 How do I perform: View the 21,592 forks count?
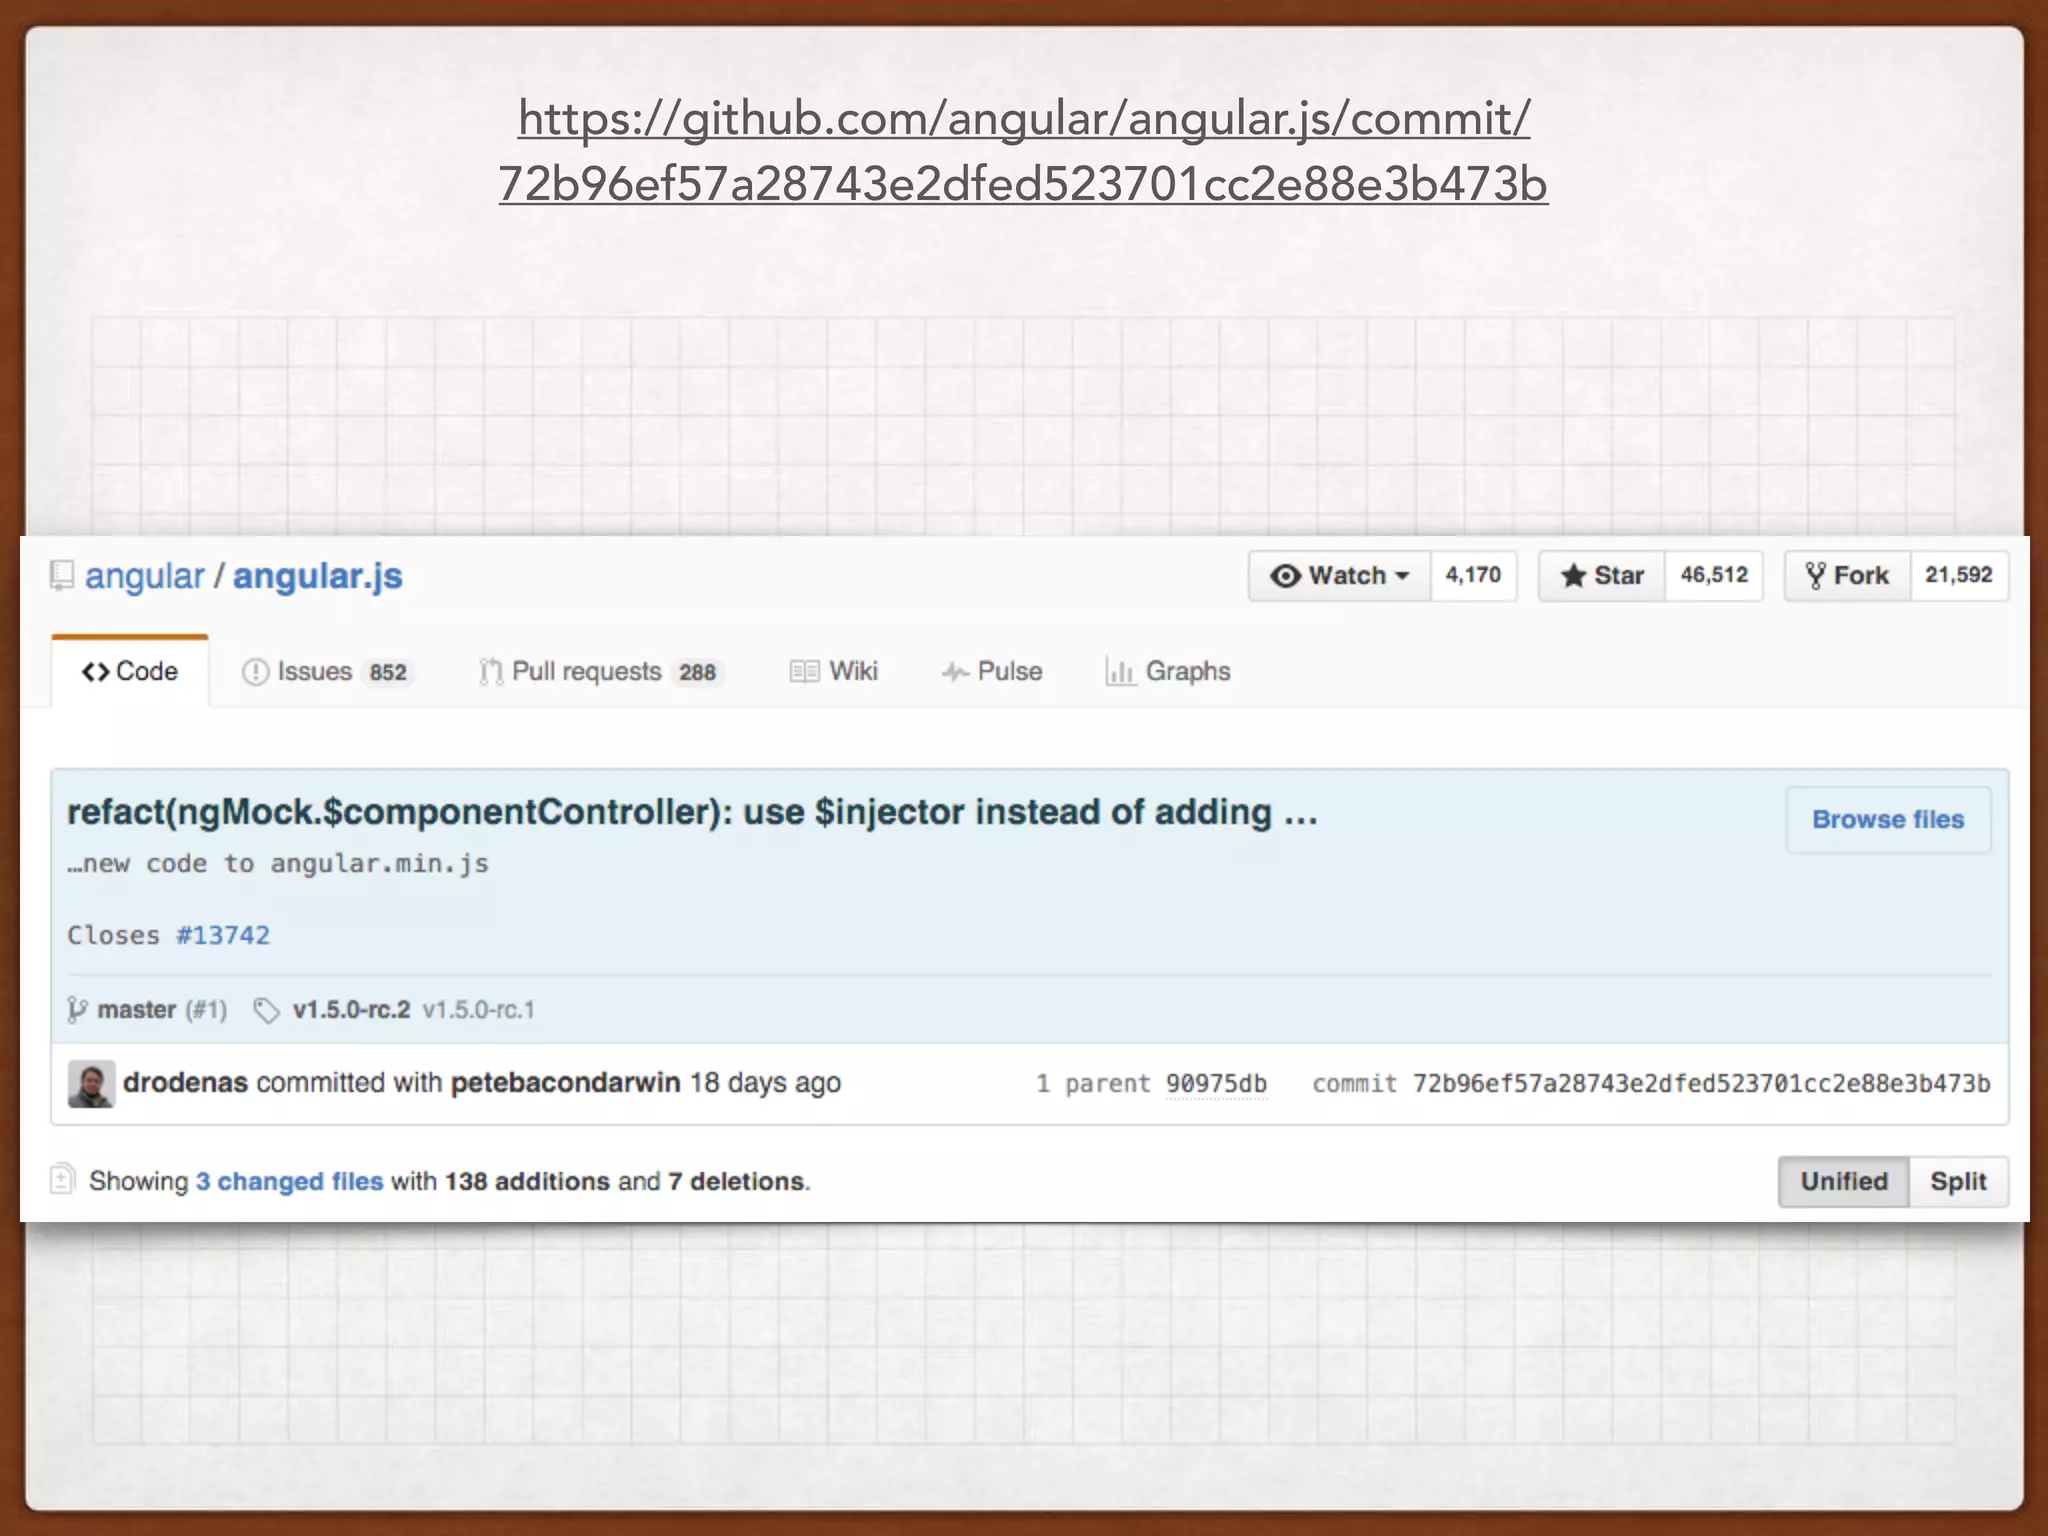(1959, 575)
